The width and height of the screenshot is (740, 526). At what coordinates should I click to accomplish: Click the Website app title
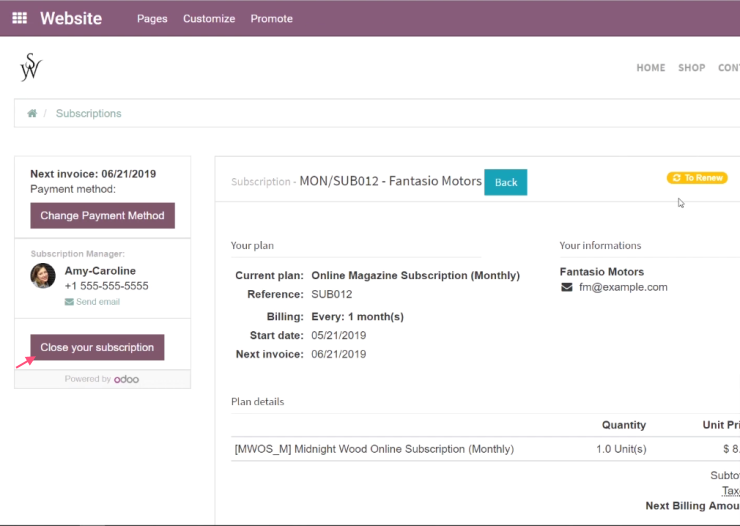pos(71,18)
